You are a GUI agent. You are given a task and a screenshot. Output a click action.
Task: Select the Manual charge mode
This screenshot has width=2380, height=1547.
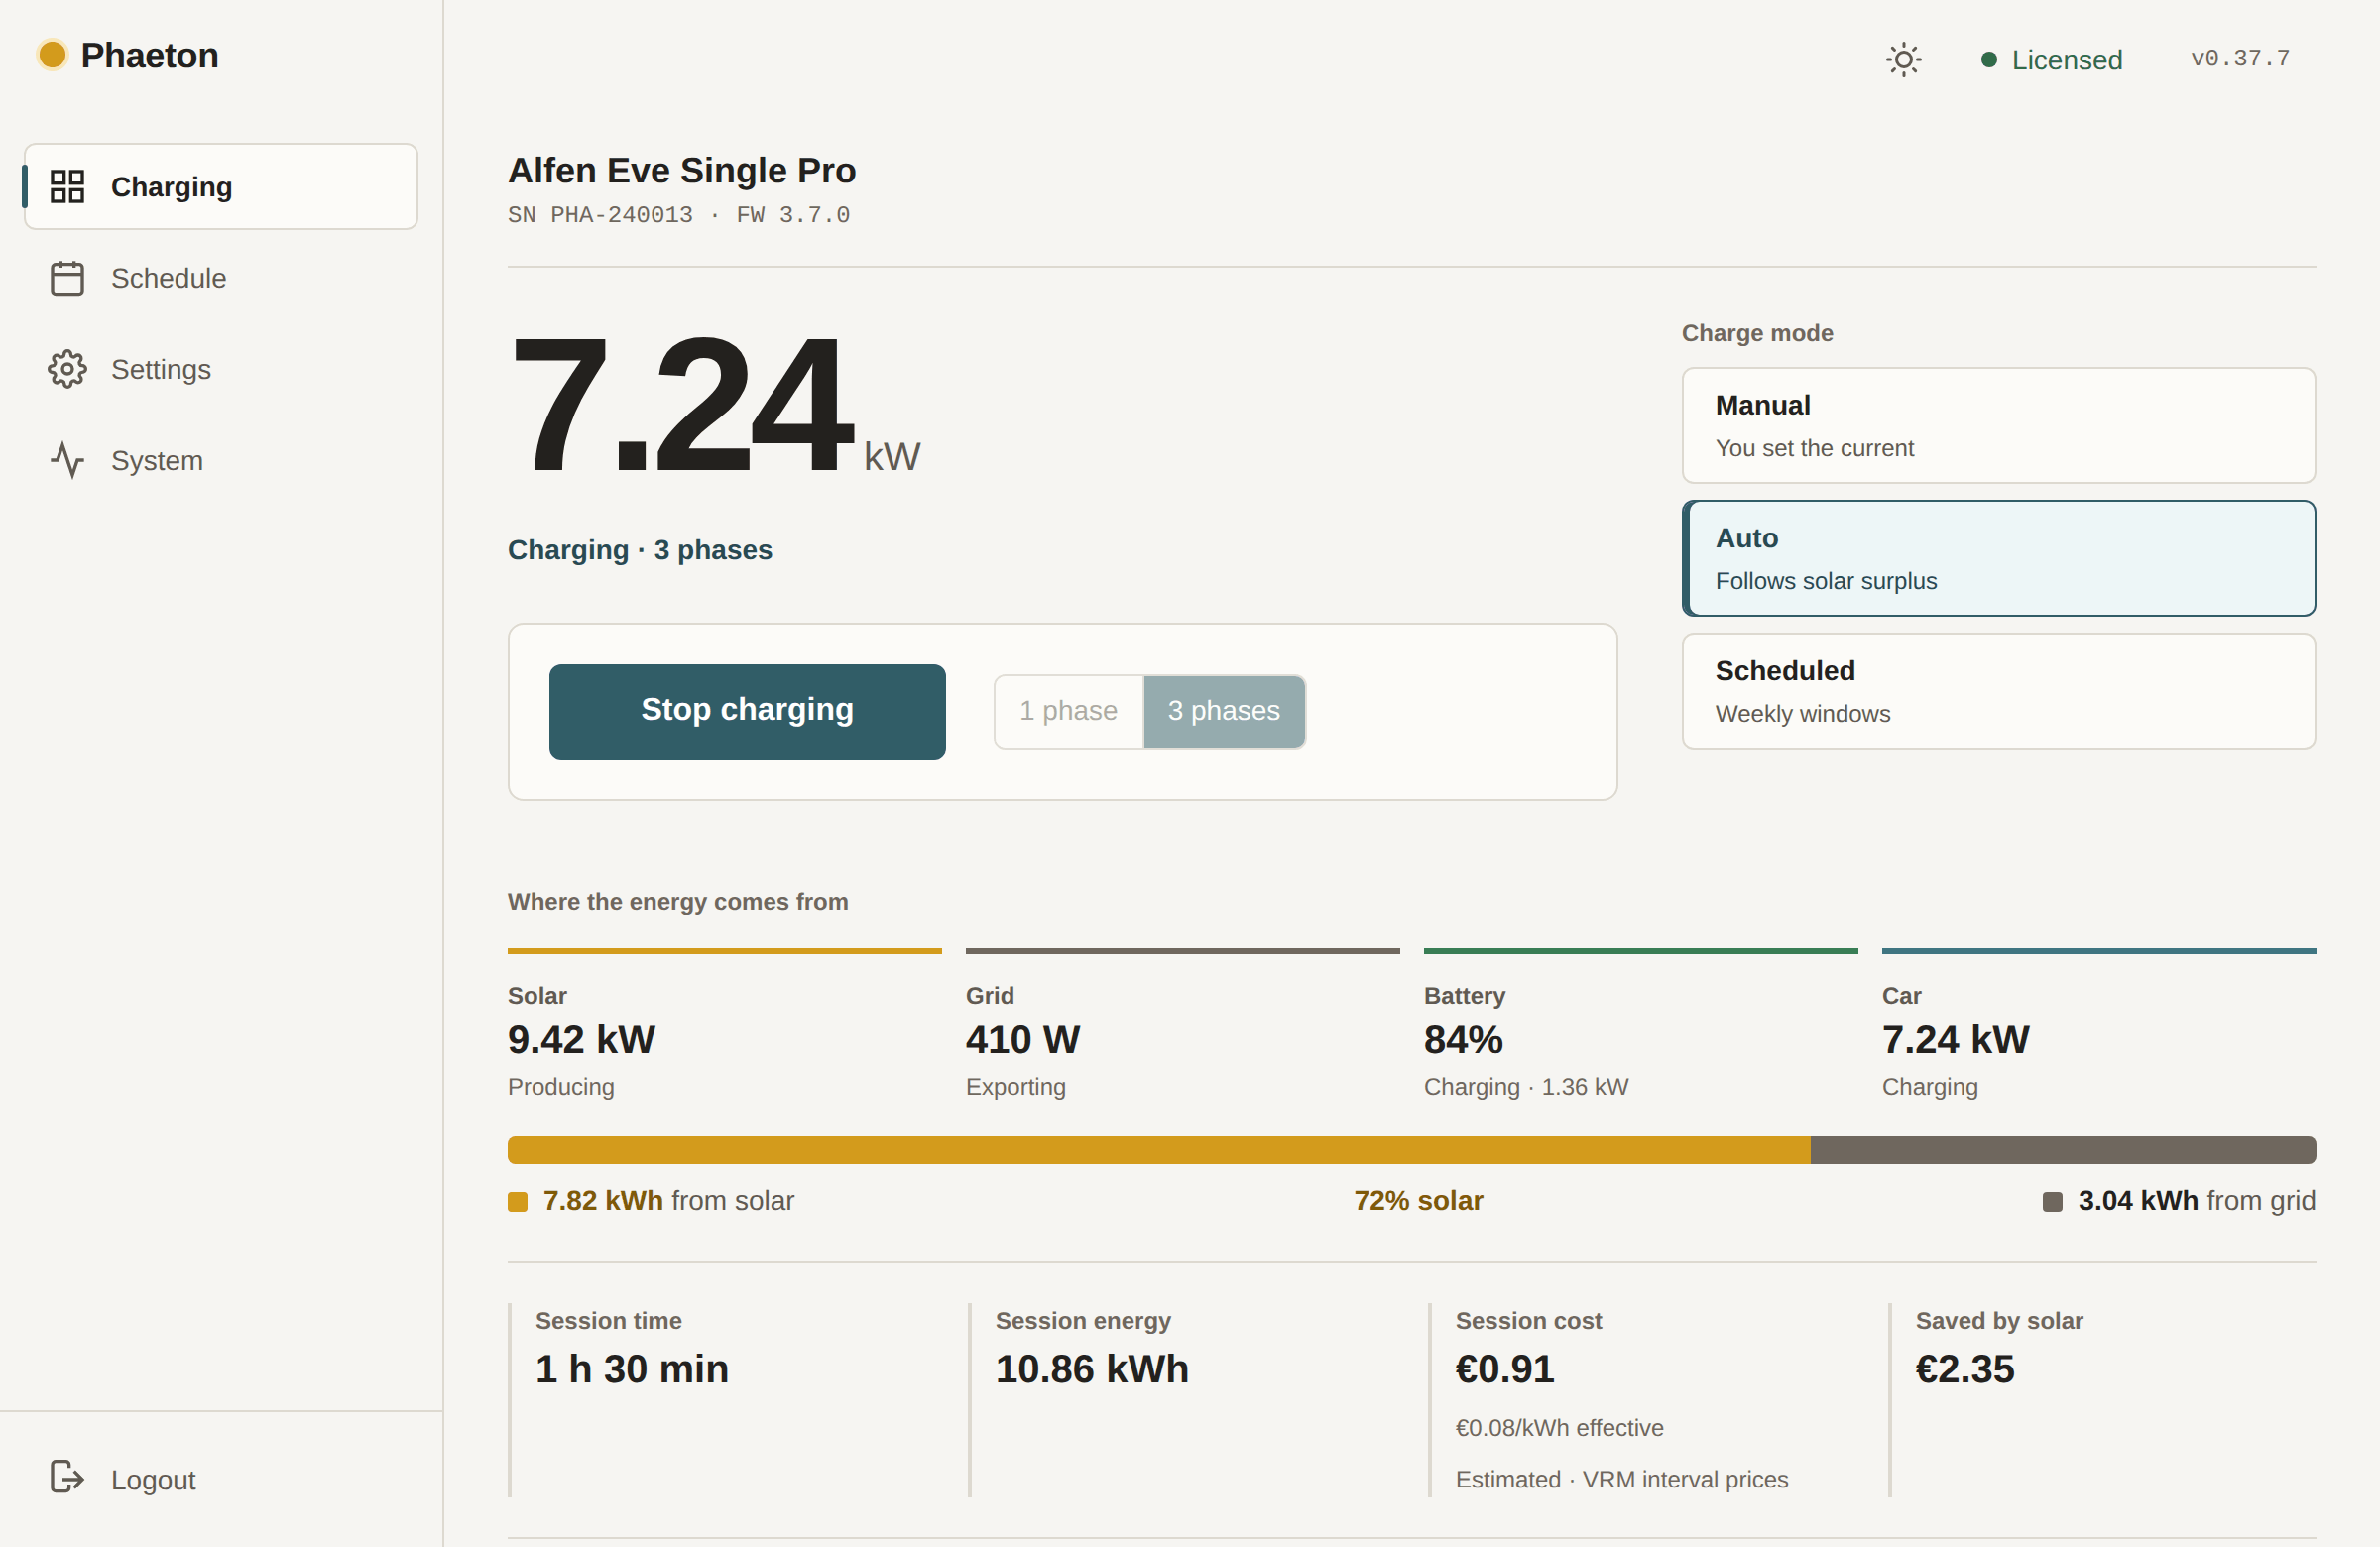[x=1997, y=425]
